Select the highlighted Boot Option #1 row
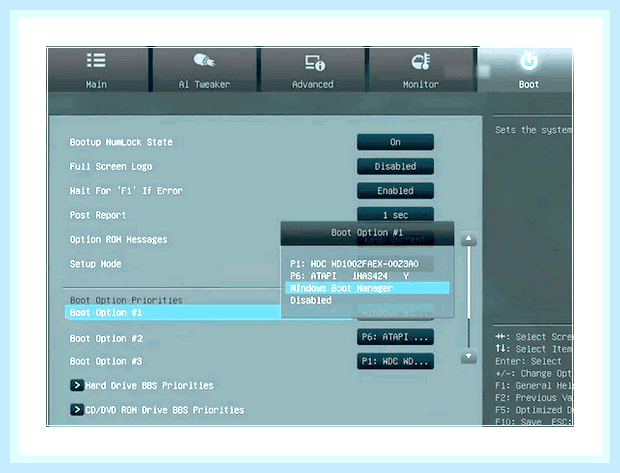The image size is (620, 473). click(173, 312)
